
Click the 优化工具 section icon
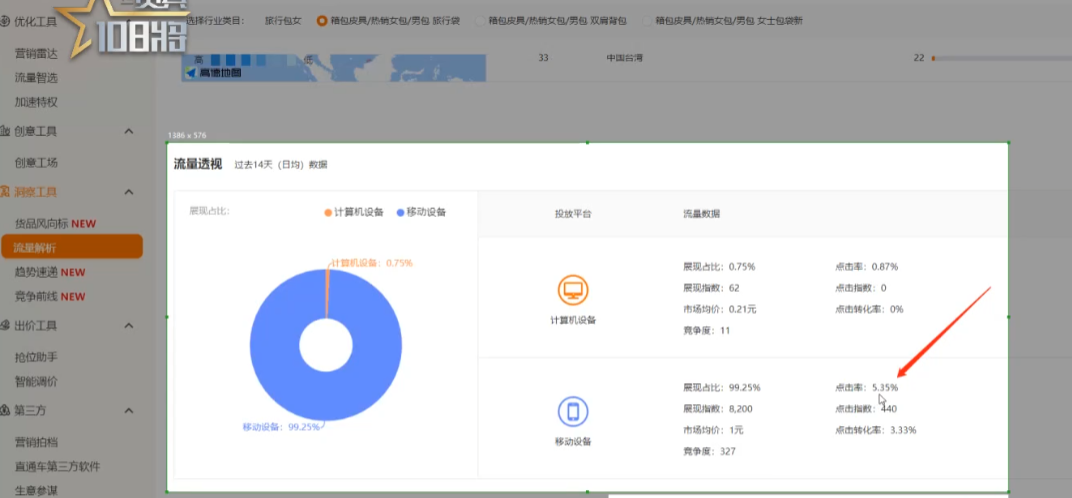(x=6, y=21)
